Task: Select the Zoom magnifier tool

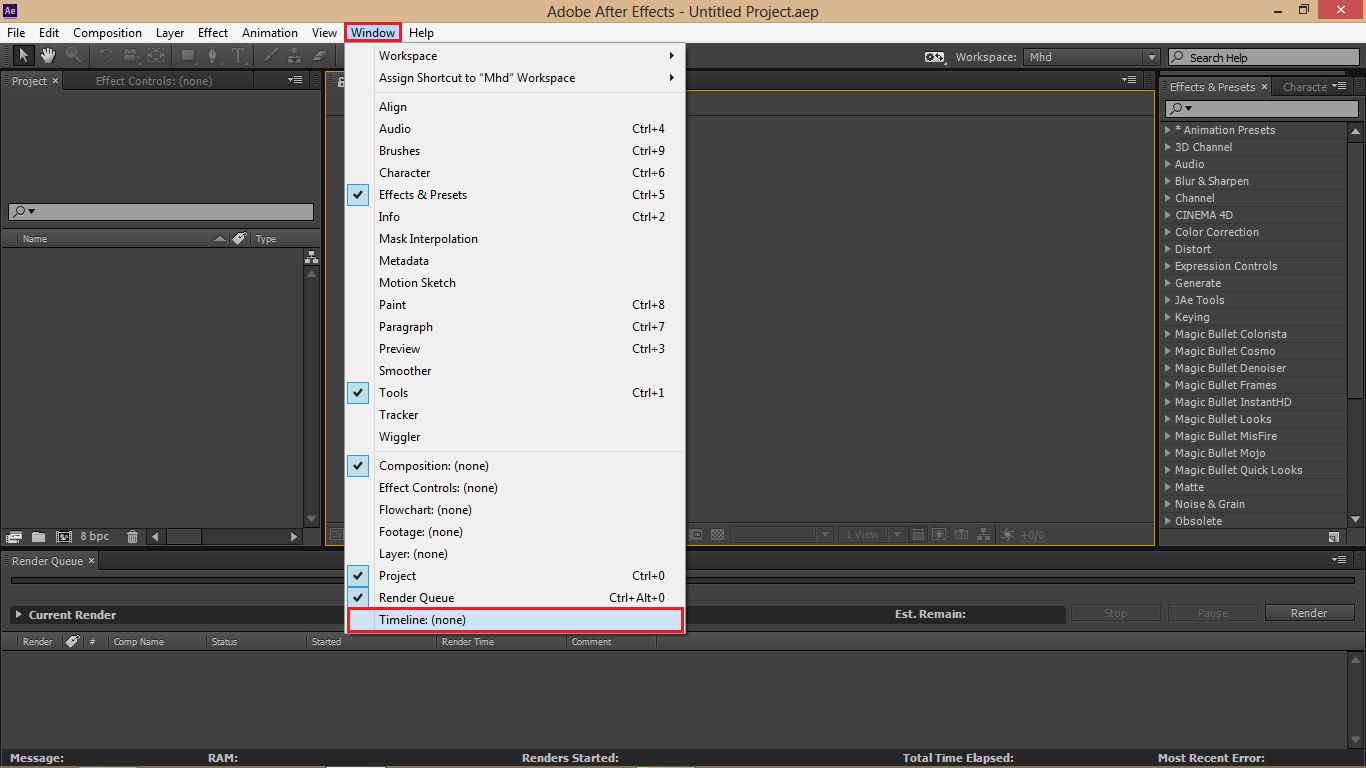Action: (x=74, y=56)
